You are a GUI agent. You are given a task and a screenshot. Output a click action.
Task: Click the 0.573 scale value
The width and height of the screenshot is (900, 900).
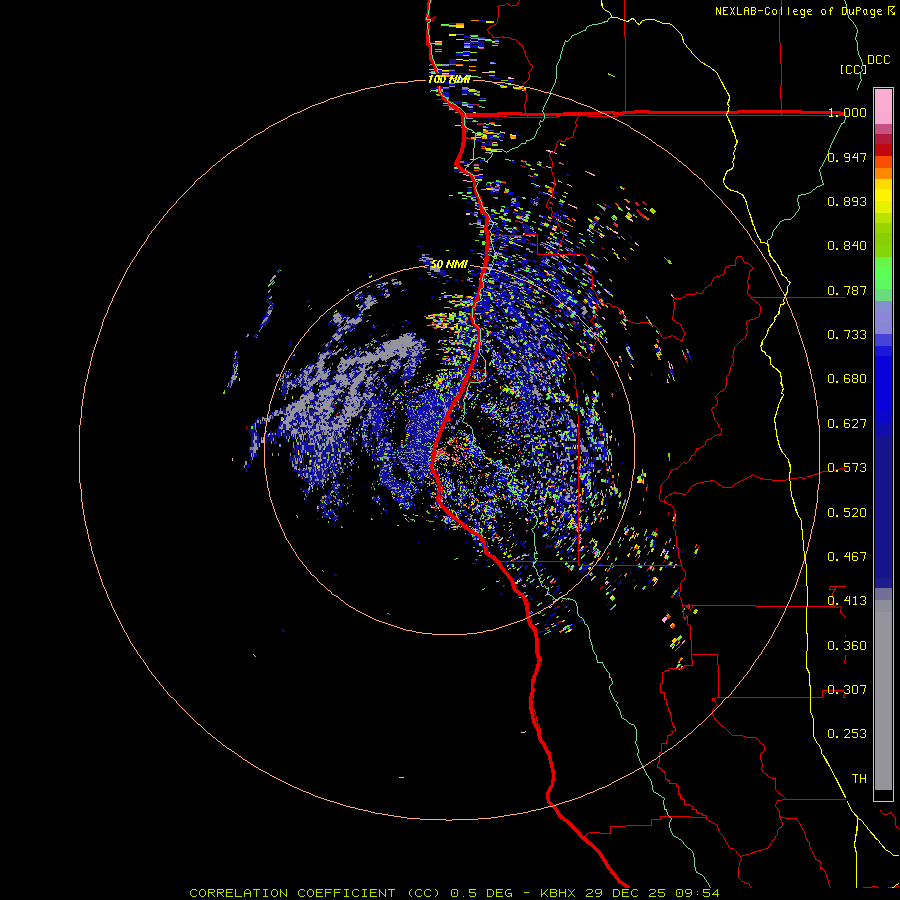pyautogui.click(x=847, y=468)
